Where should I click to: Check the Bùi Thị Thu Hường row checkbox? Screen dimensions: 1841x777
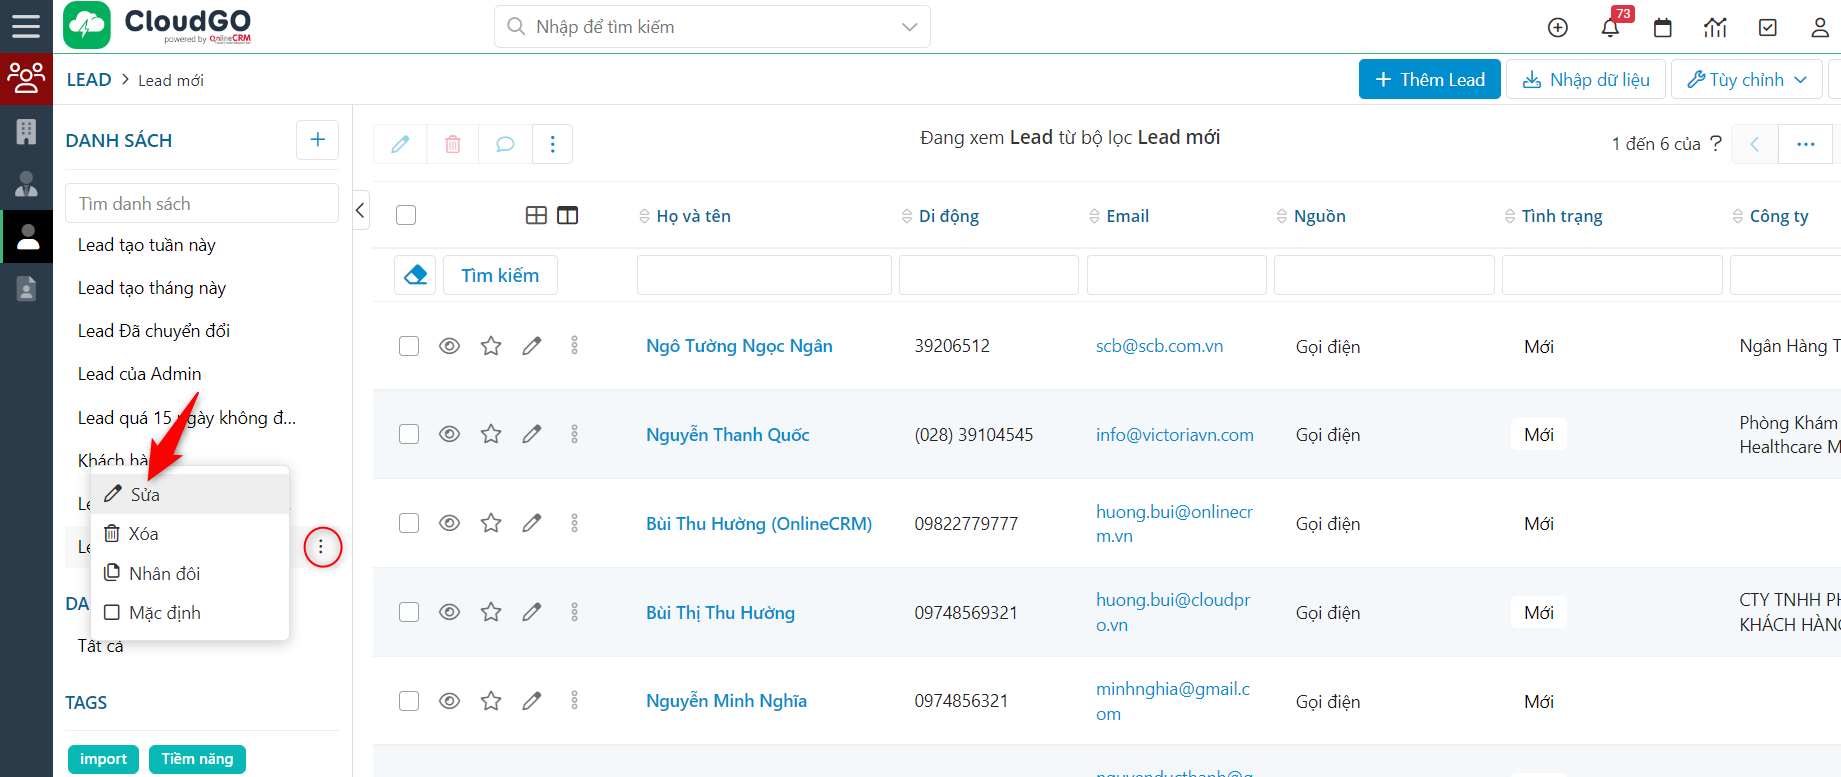pyautogui.click(x=409, y=612)
